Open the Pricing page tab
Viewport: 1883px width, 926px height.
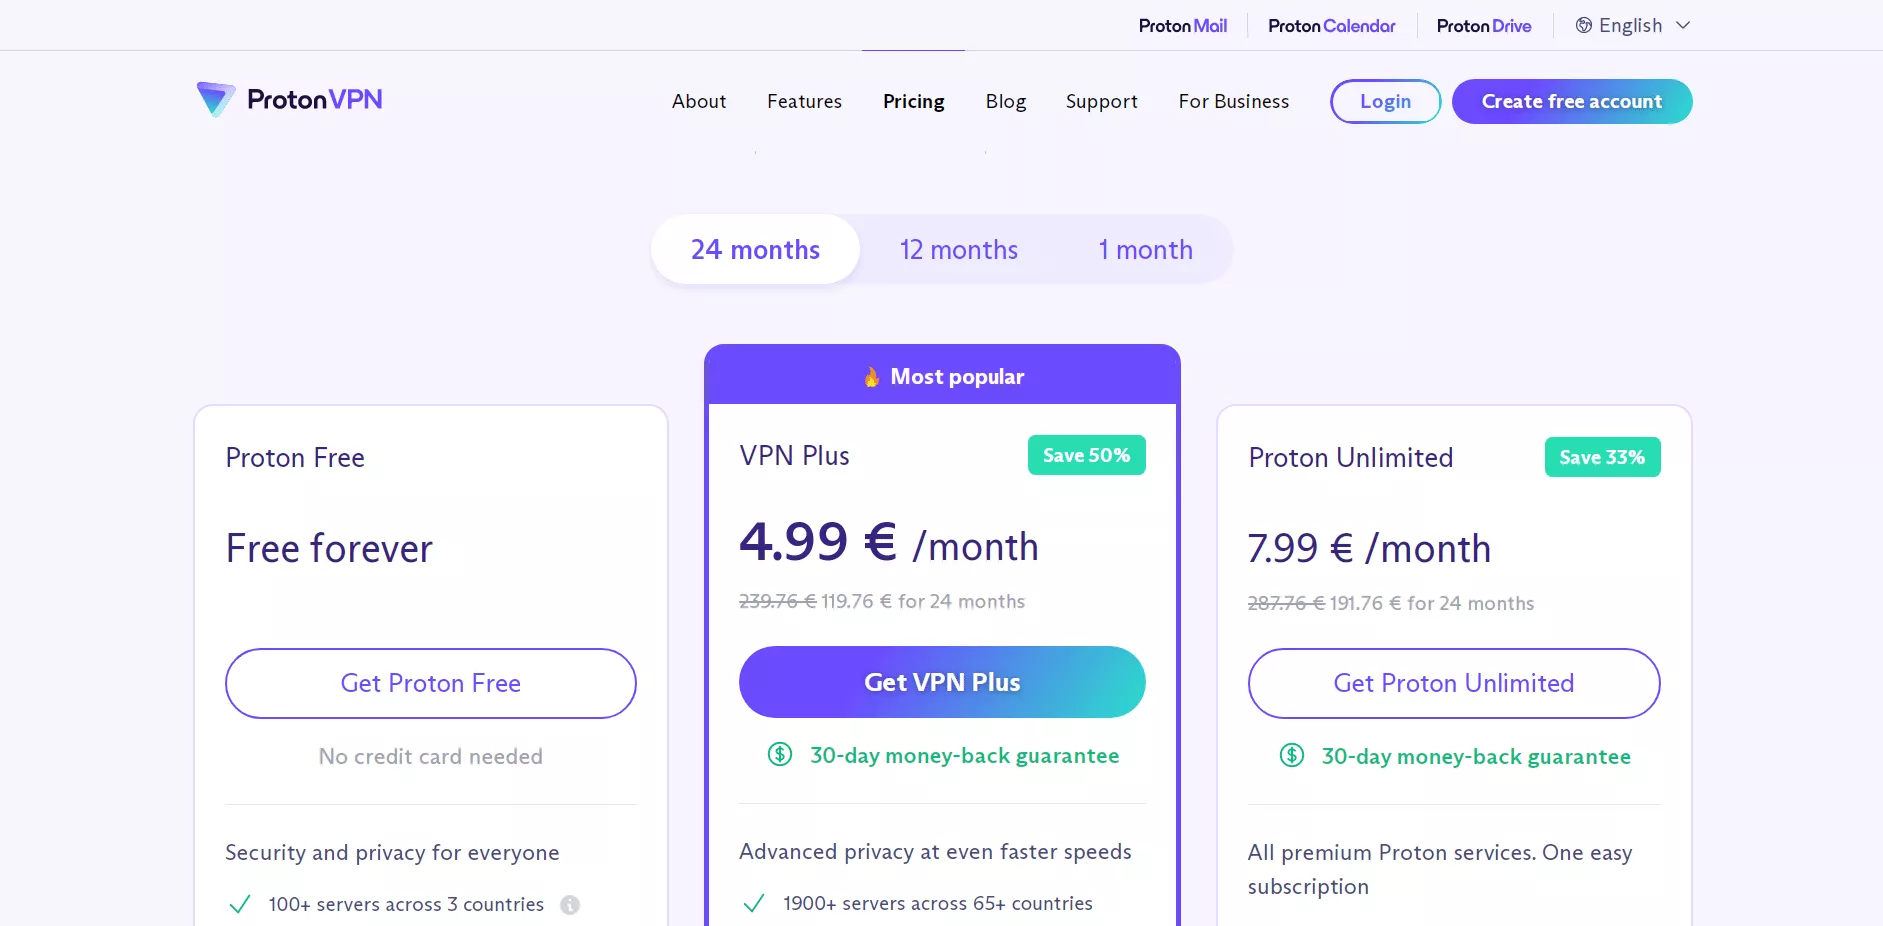coord(913,102)
